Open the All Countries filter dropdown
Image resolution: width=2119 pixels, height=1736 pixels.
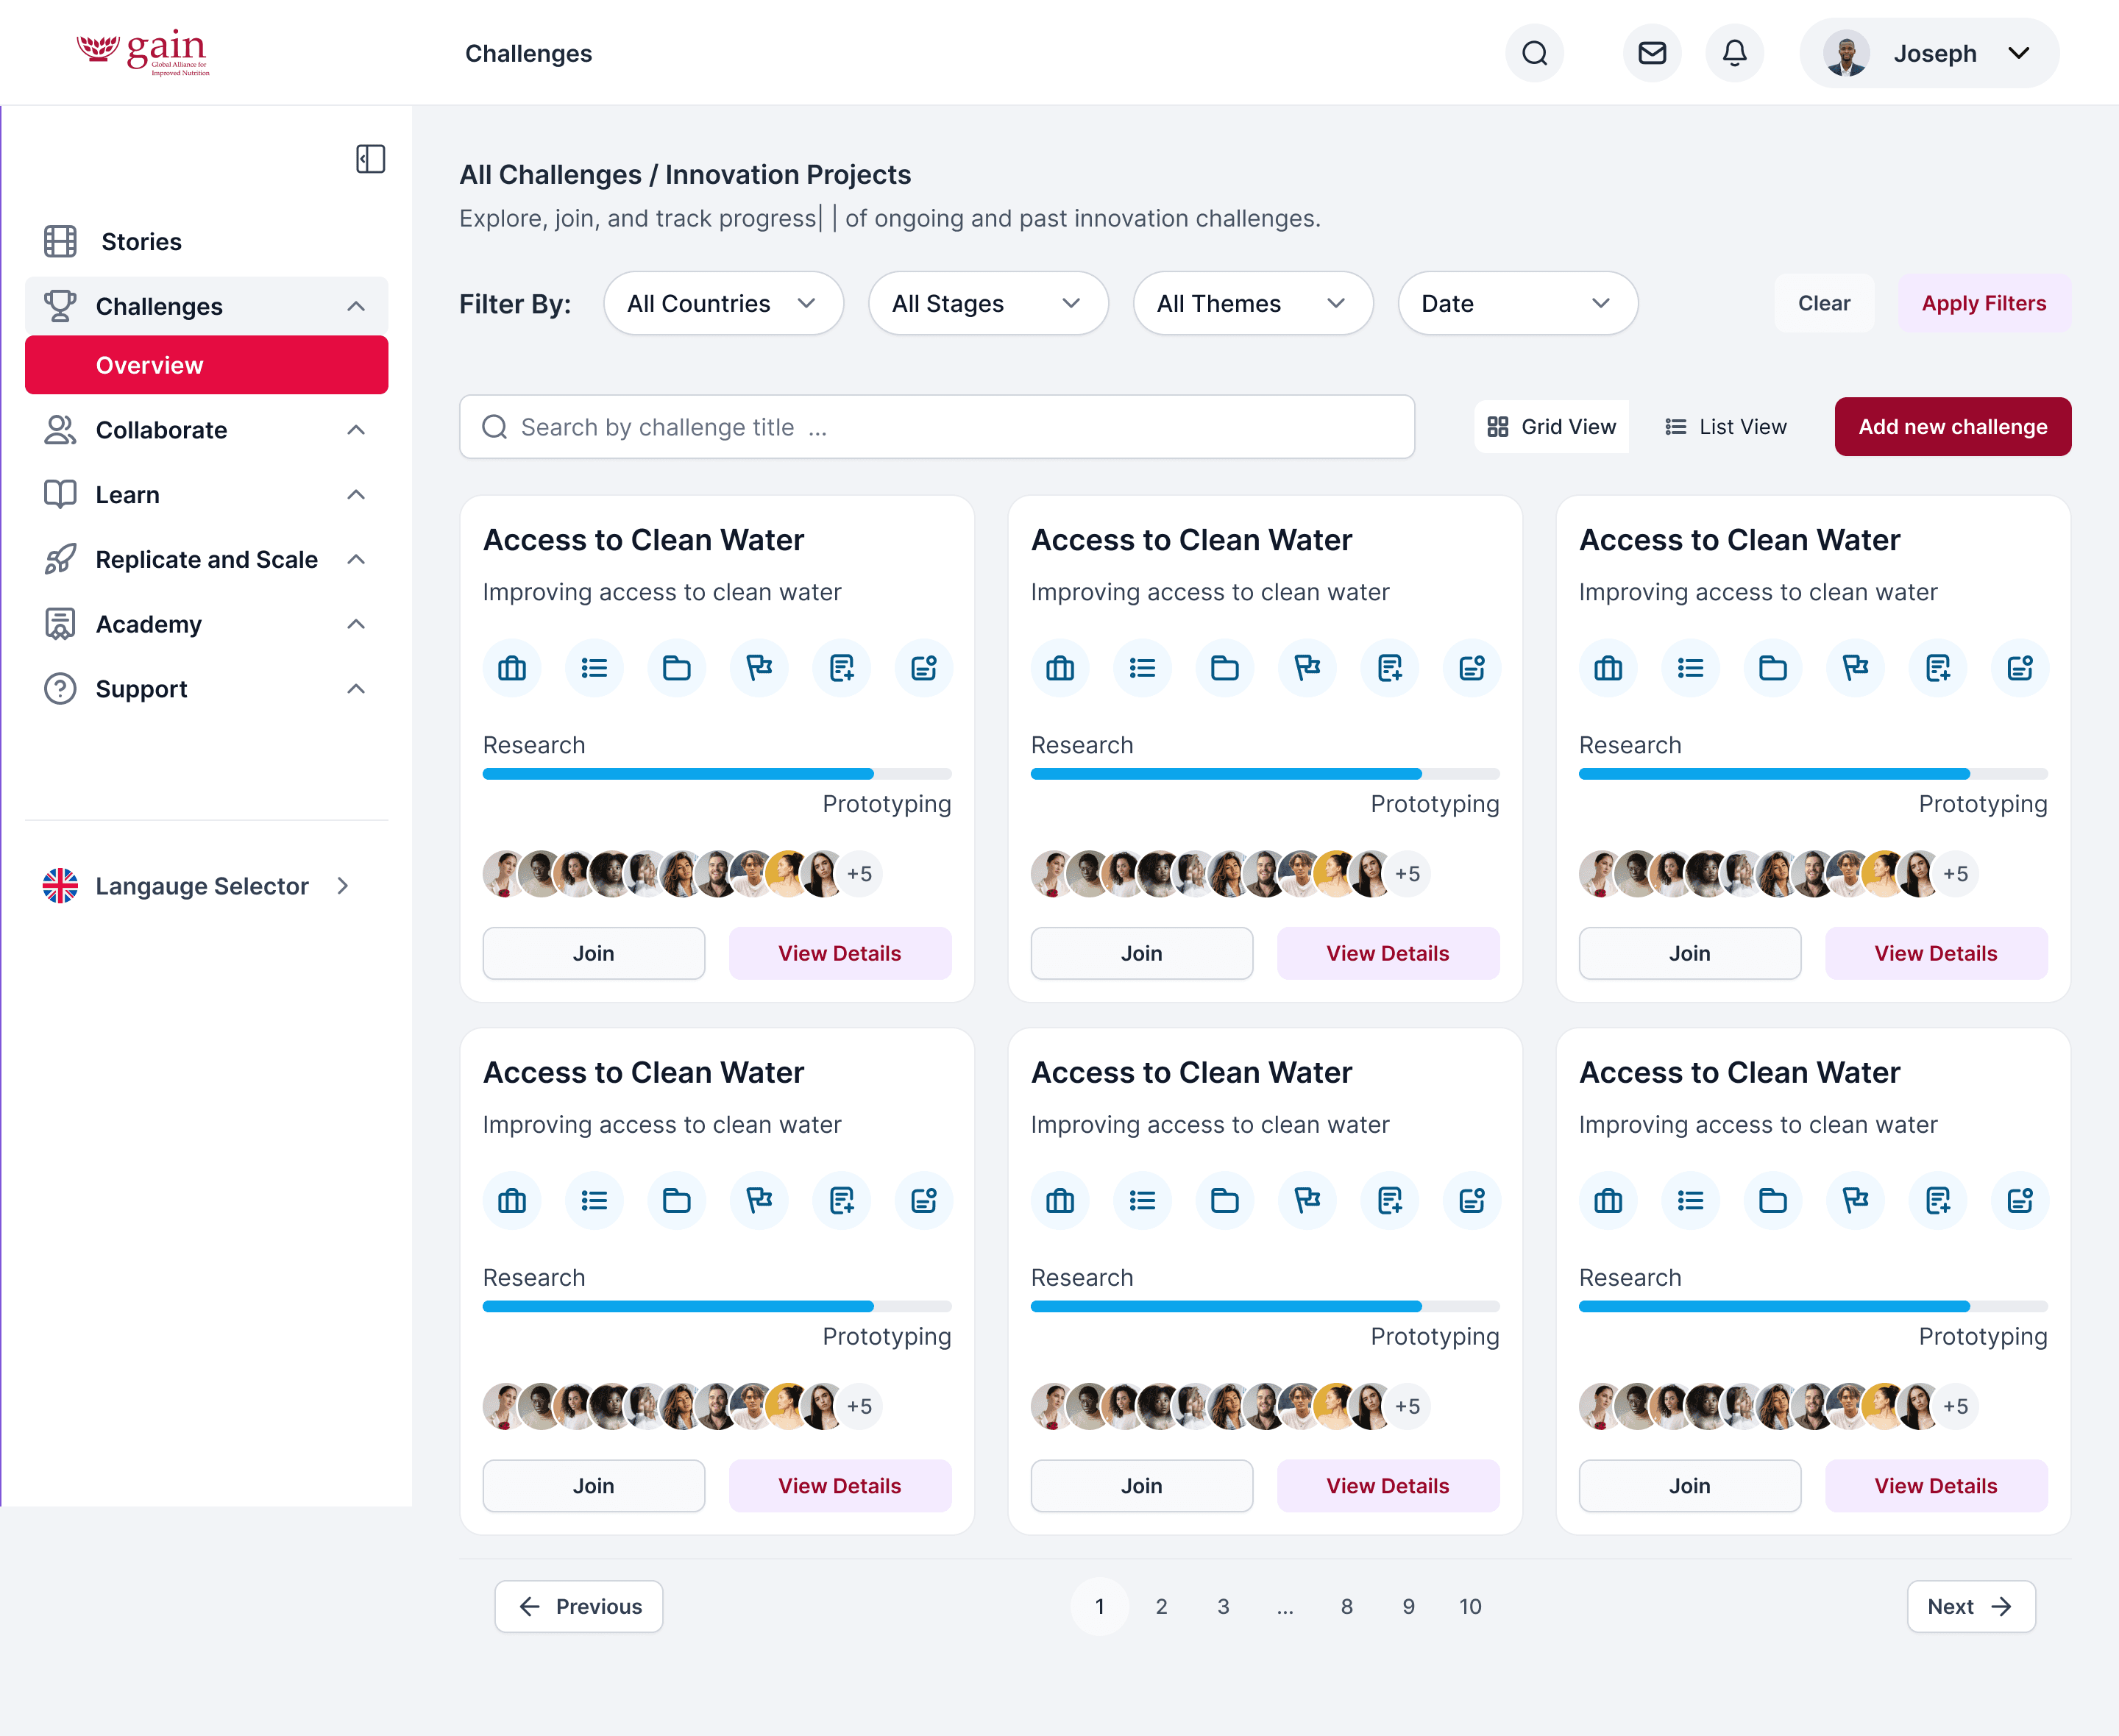point(722,303)
